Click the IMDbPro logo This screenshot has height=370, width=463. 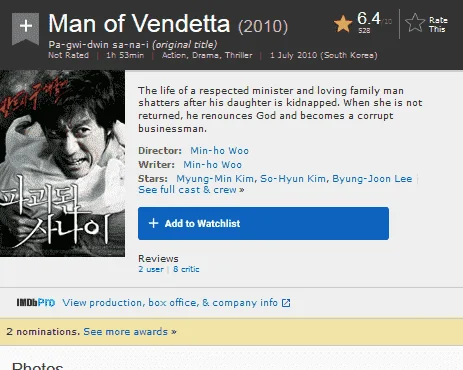point(36,302)
